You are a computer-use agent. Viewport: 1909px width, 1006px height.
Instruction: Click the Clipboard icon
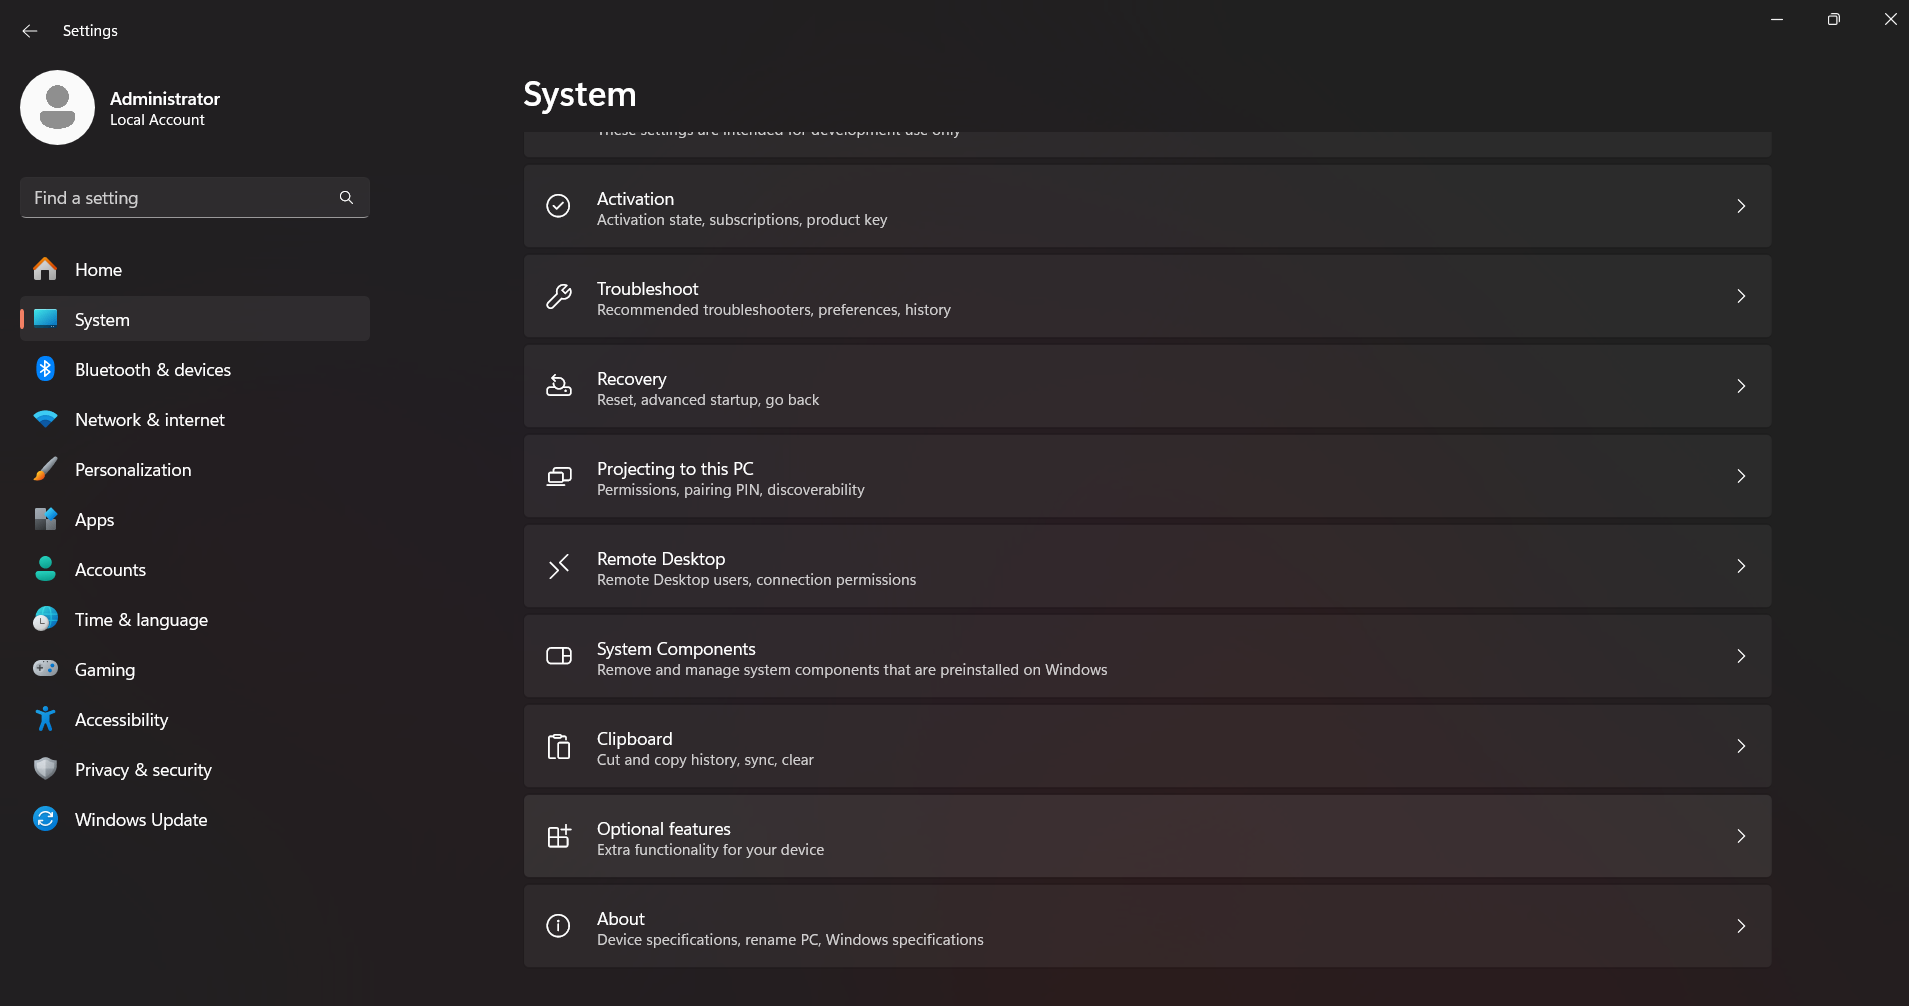tap(558, 747)
